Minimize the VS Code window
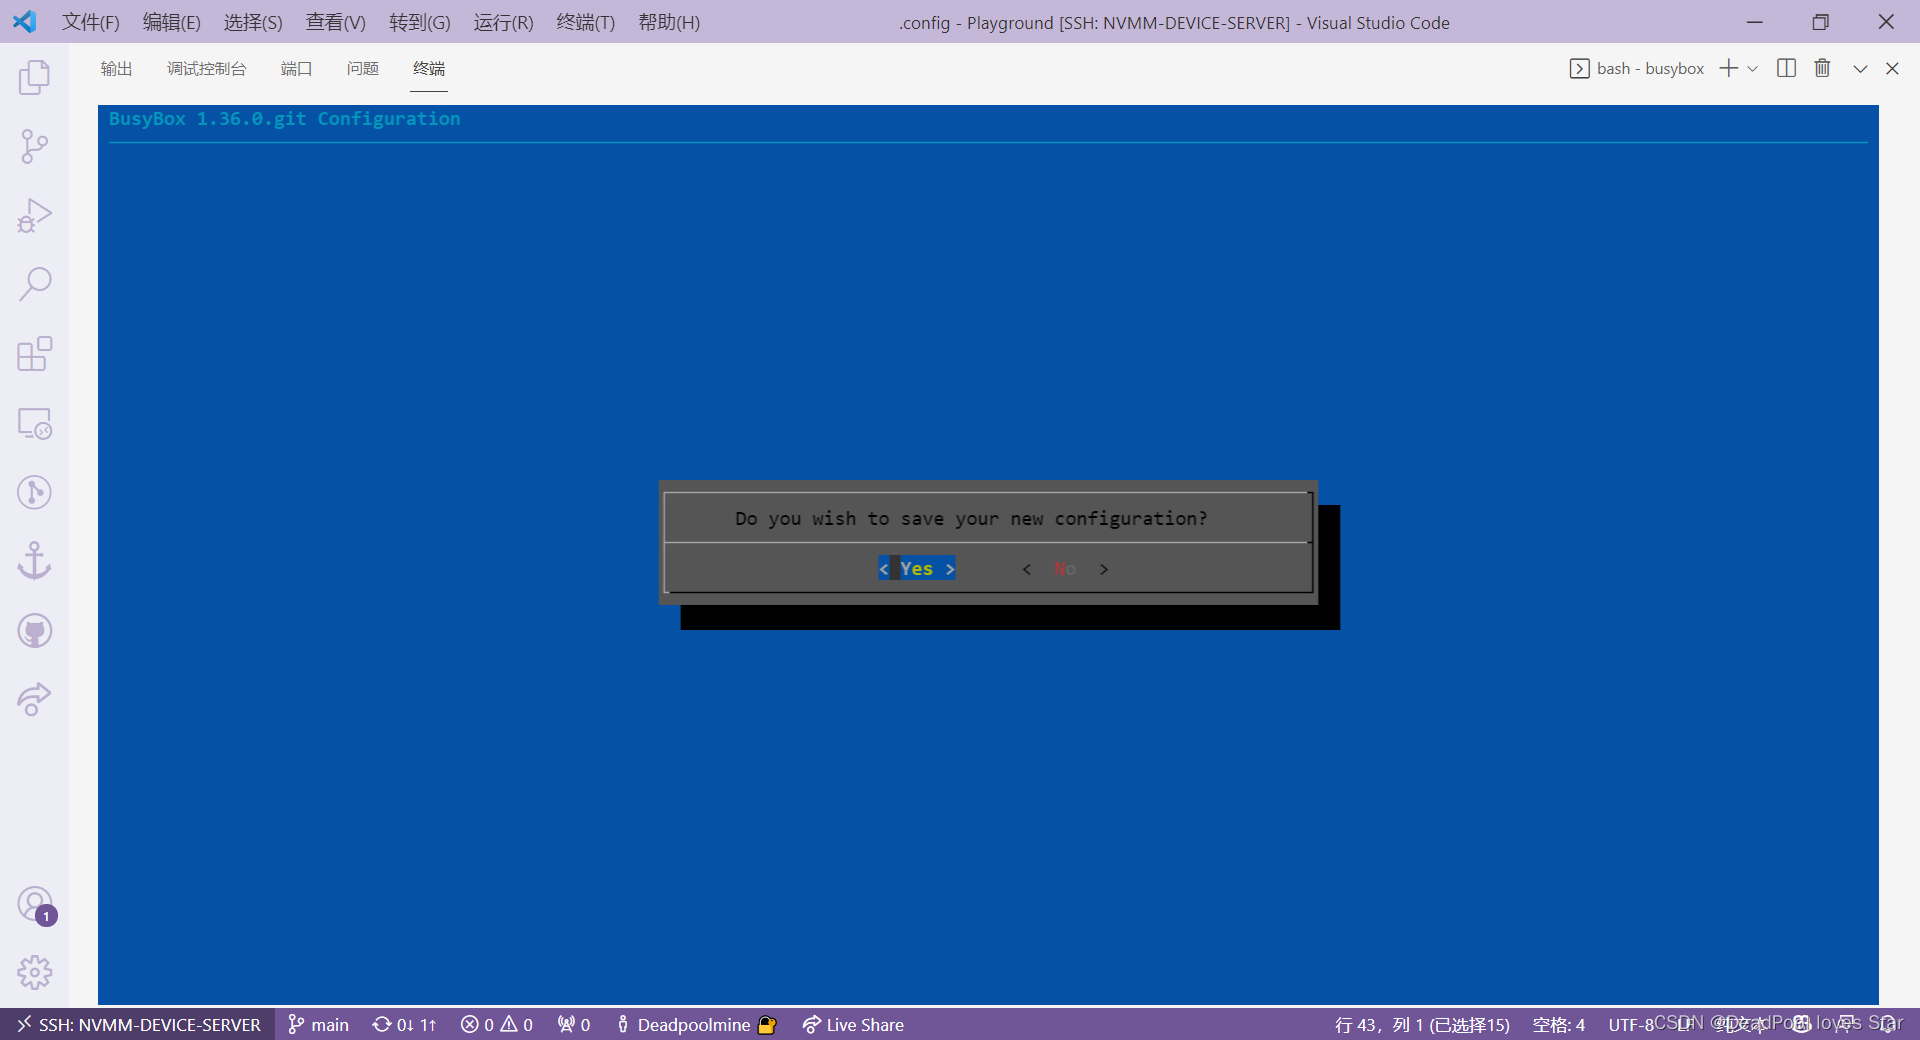The height and width of the screenshot is (1040, 1920). point(1755,22)
